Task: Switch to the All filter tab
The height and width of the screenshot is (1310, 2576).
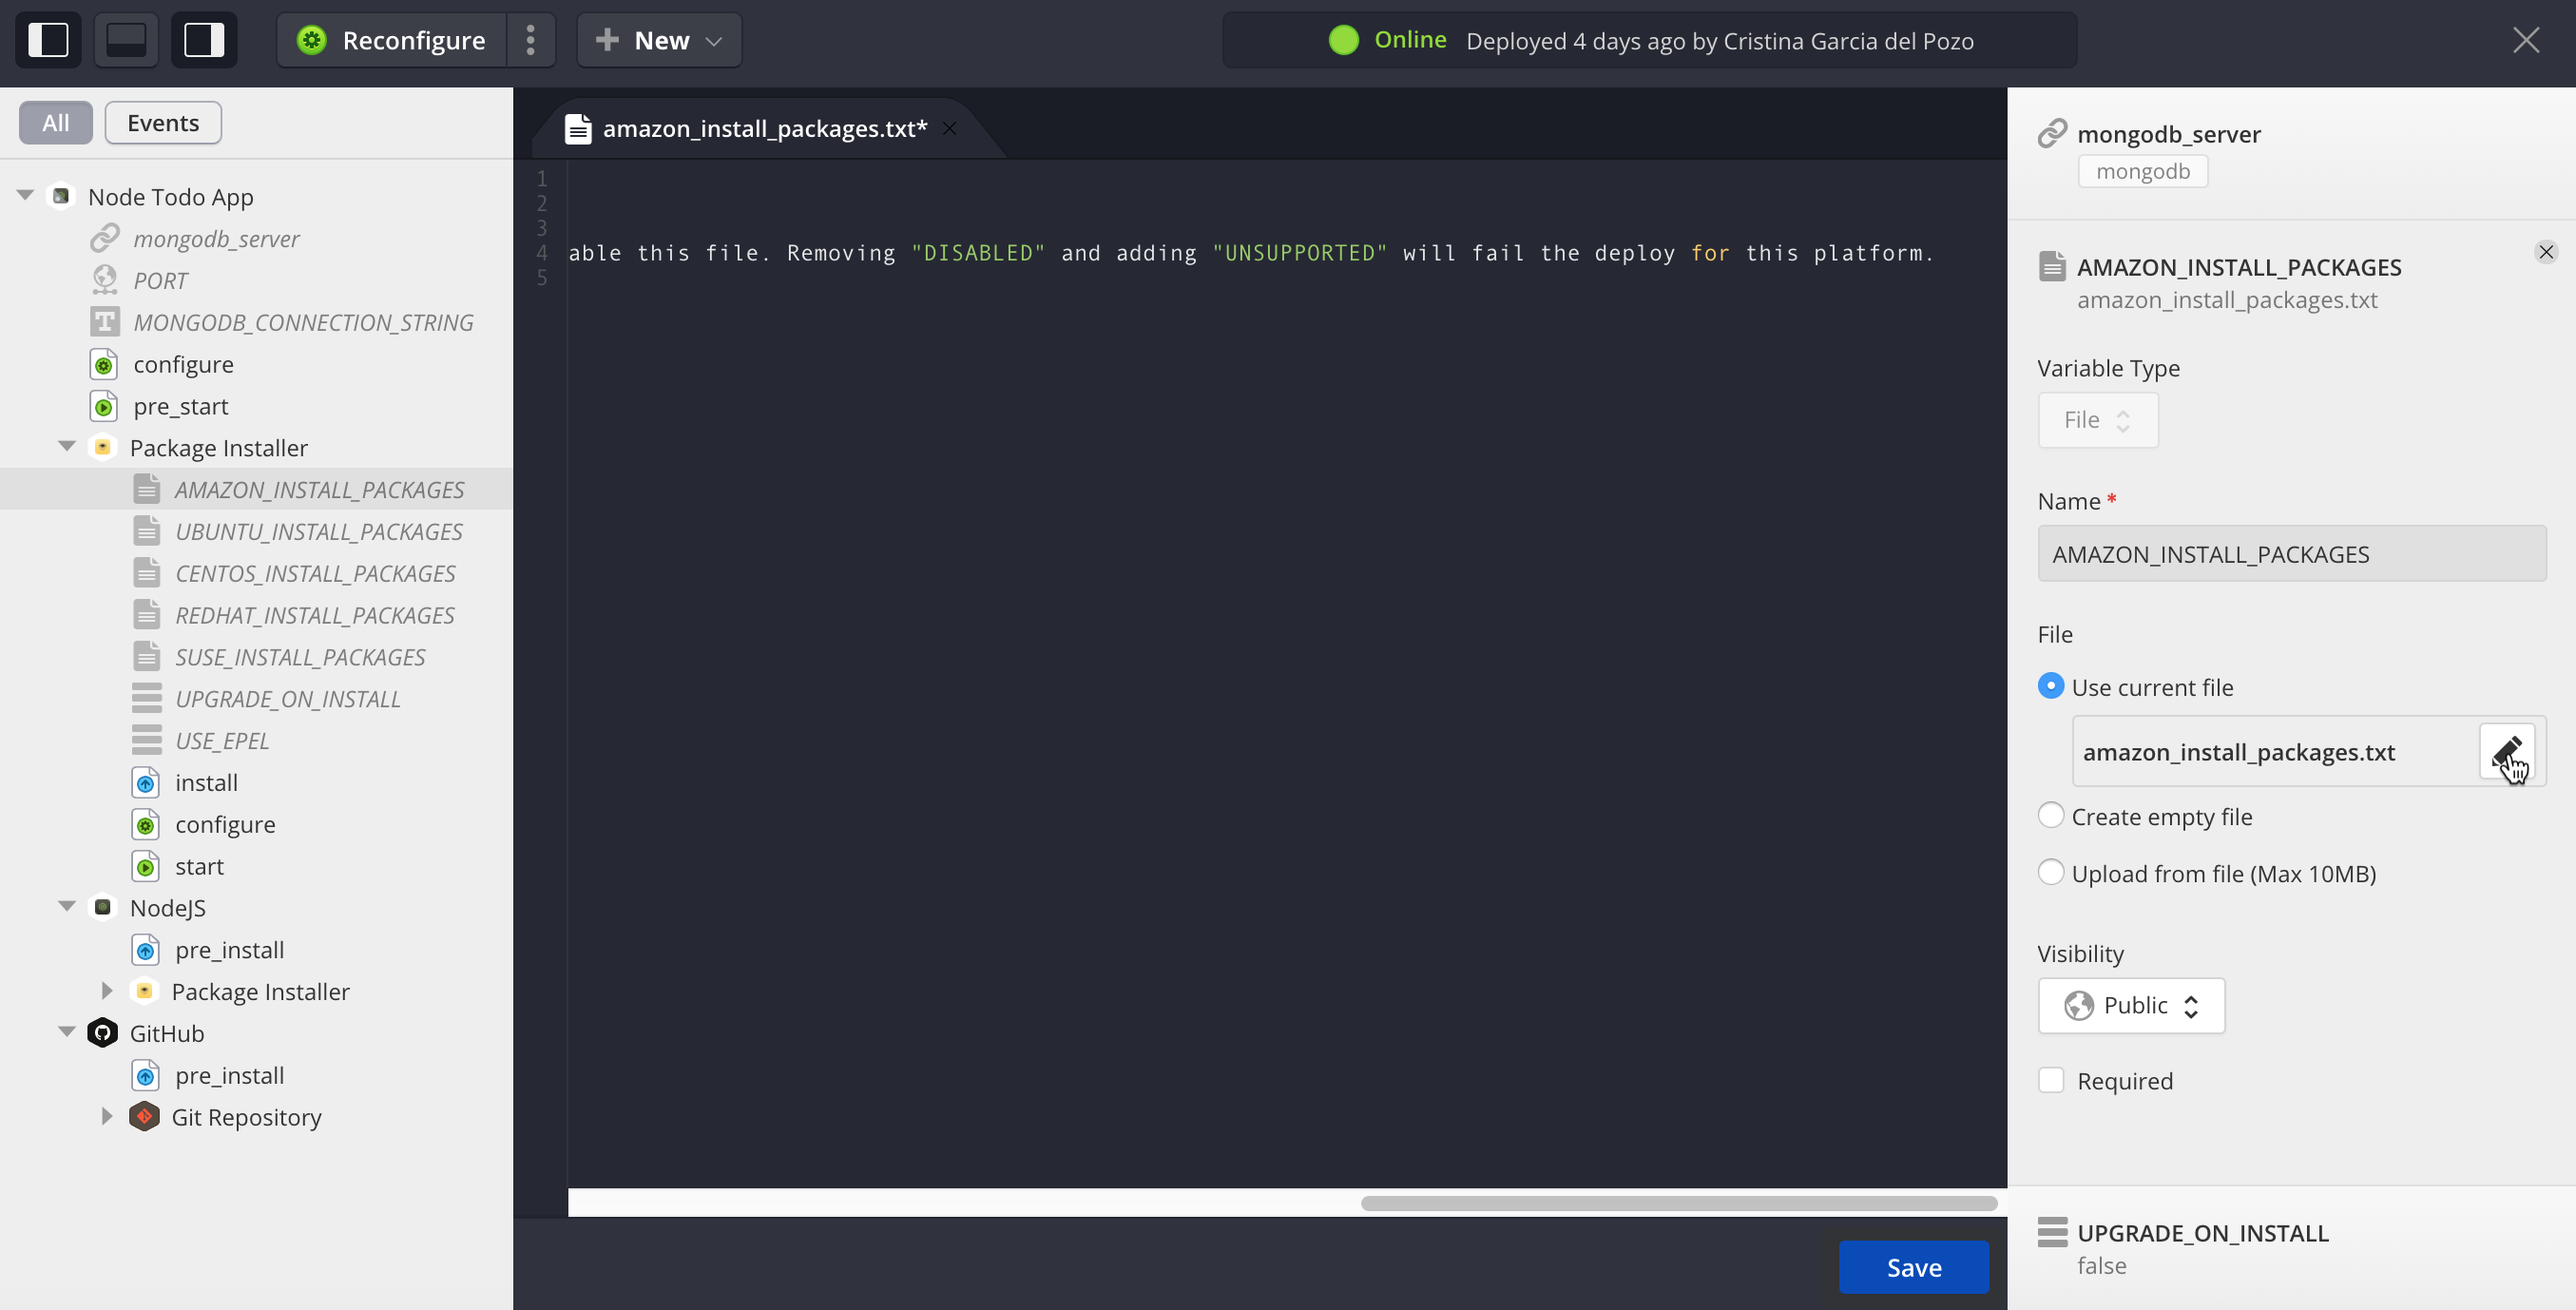Action: [x=56, y=123]
